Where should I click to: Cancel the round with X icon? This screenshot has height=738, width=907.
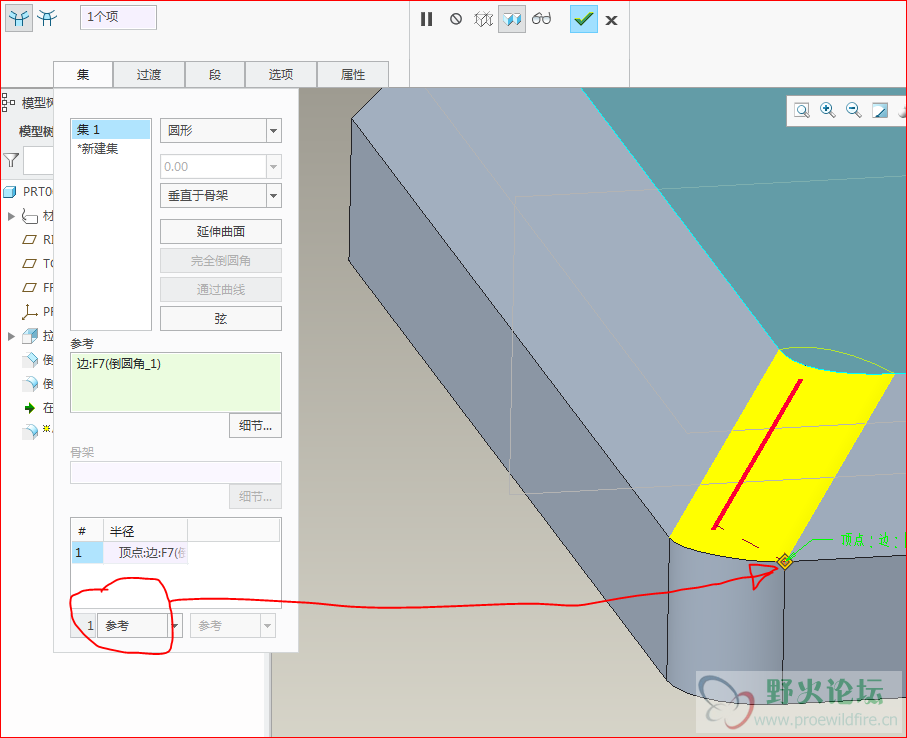pyautogui.click(x=611, y=21)
